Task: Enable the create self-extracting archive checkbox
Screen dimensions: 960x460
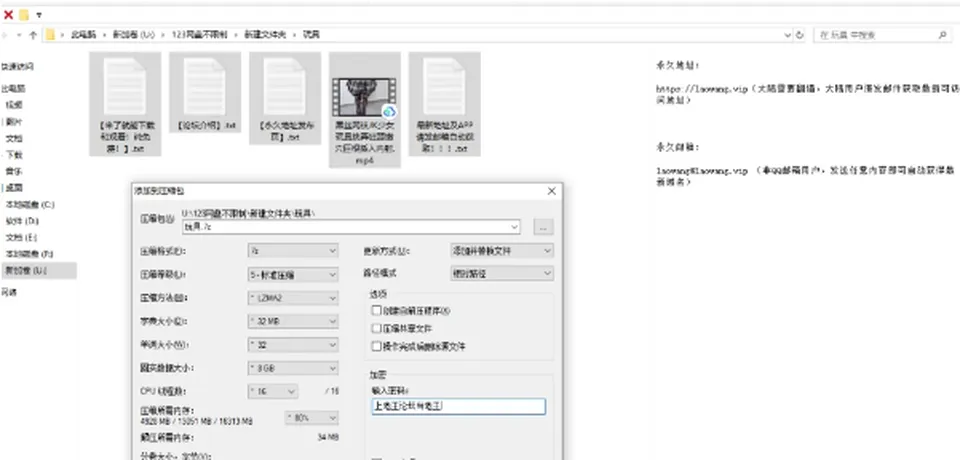Action: click(377, 311)
